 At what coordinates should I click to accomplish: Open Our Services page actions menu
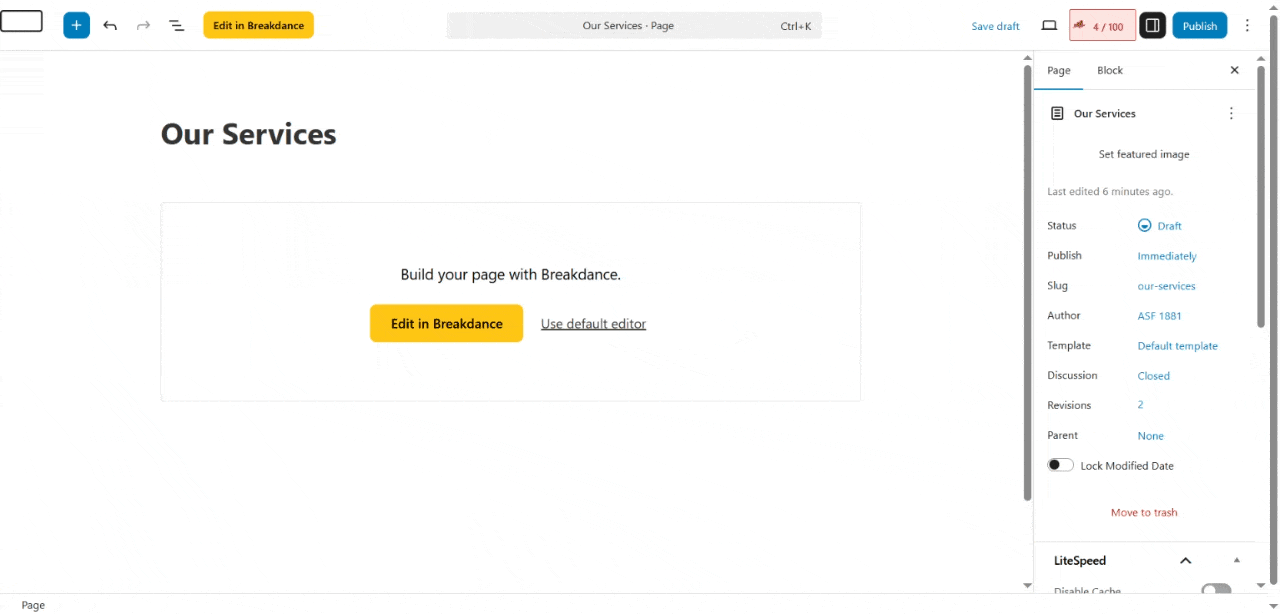click(1231, 113)
